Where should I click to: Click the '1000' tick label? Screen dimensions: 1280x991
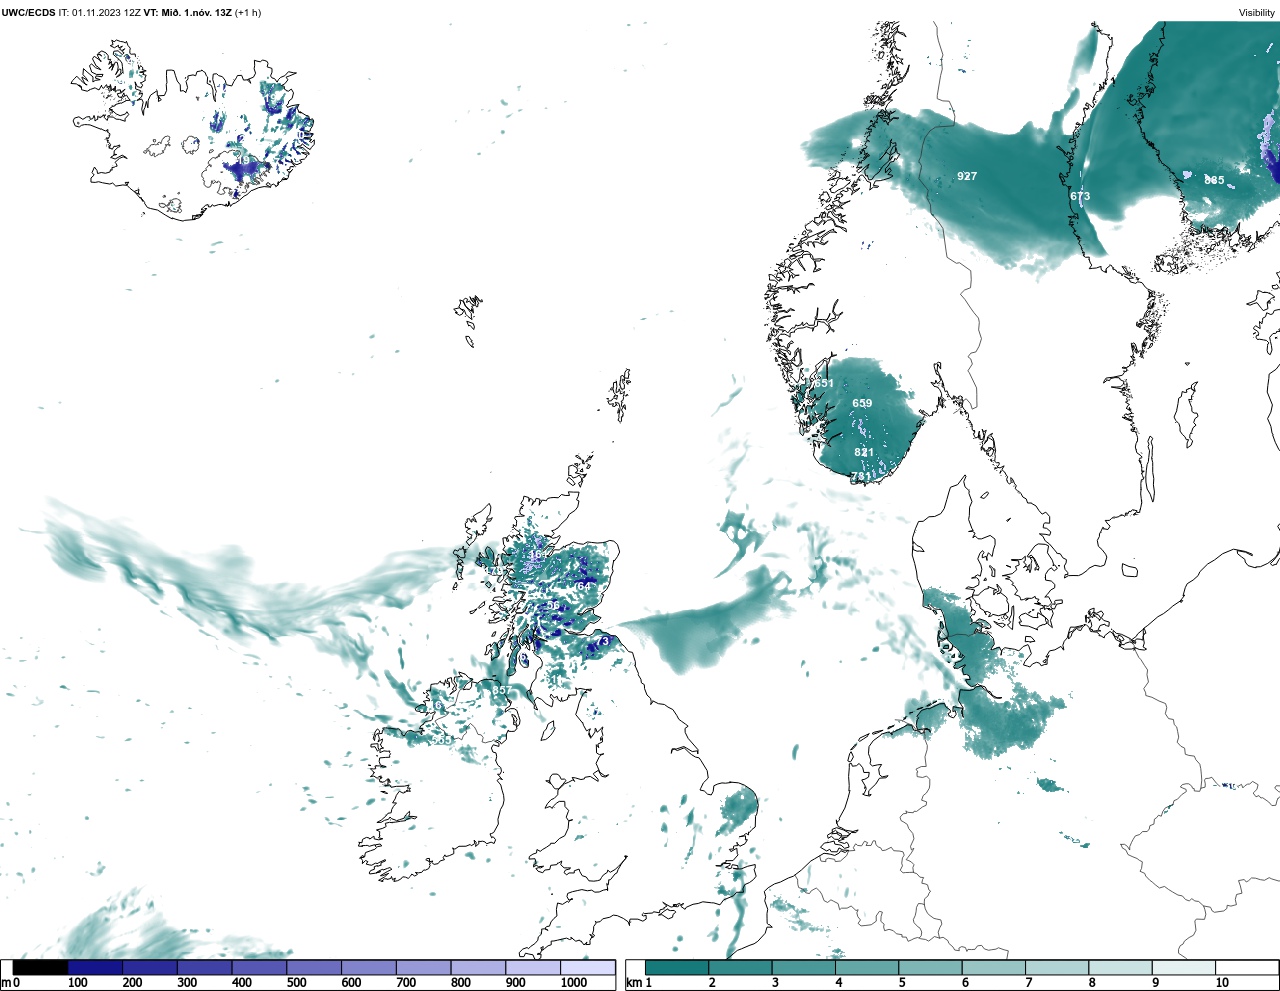[574, 983]
